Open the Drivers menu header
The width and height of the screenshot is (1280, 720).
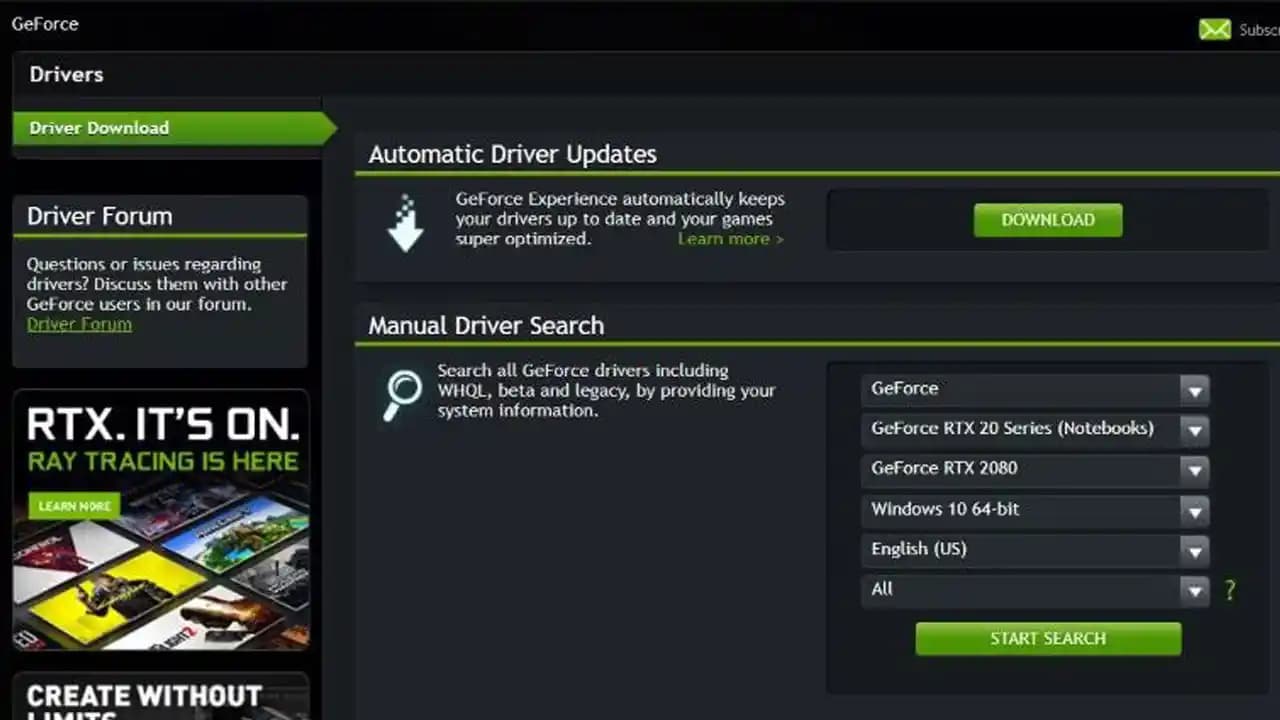[x=66, y=75]
